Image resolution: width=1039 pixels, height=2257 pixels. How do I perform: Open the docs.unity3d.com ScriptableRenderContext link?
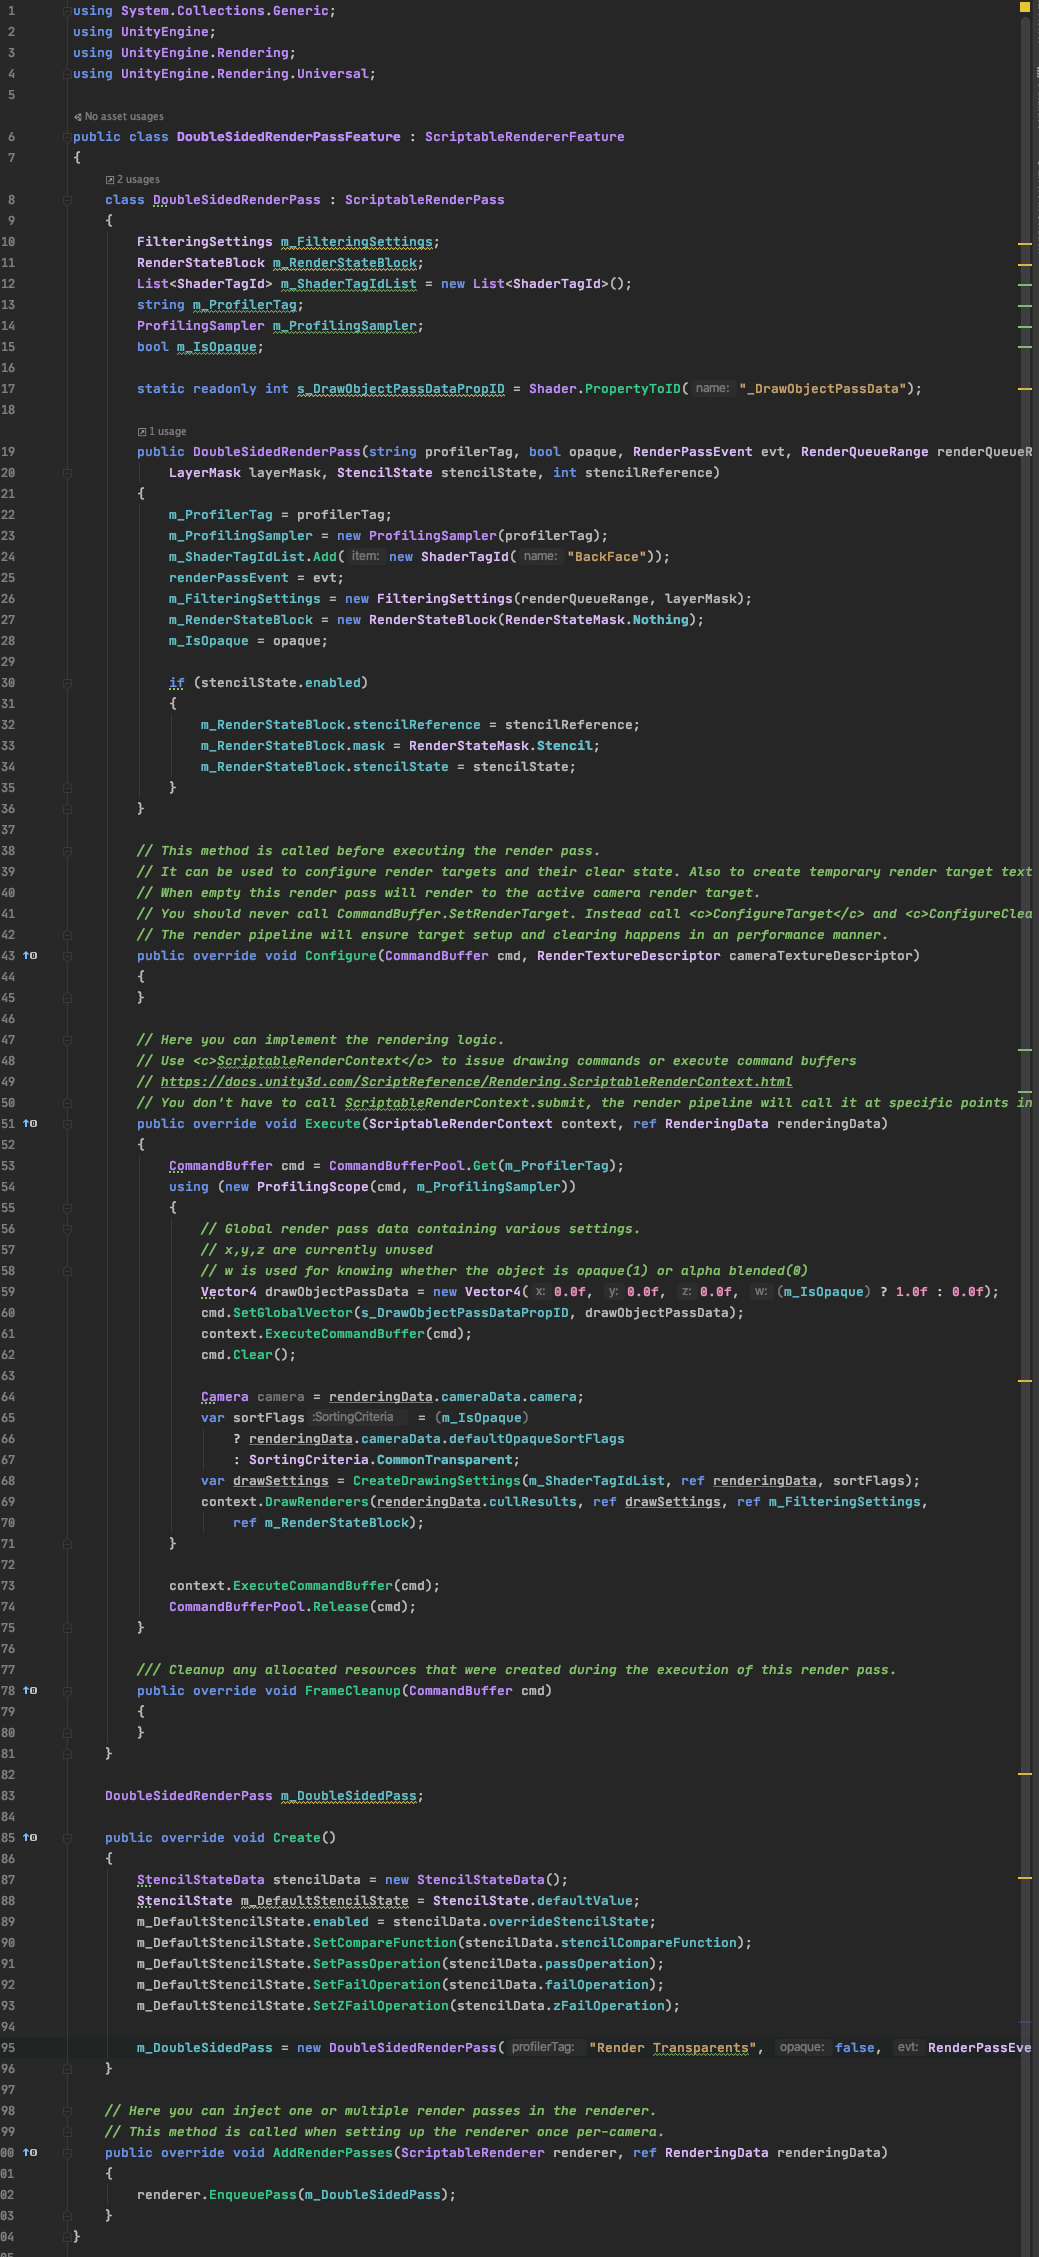[476, 1082]
